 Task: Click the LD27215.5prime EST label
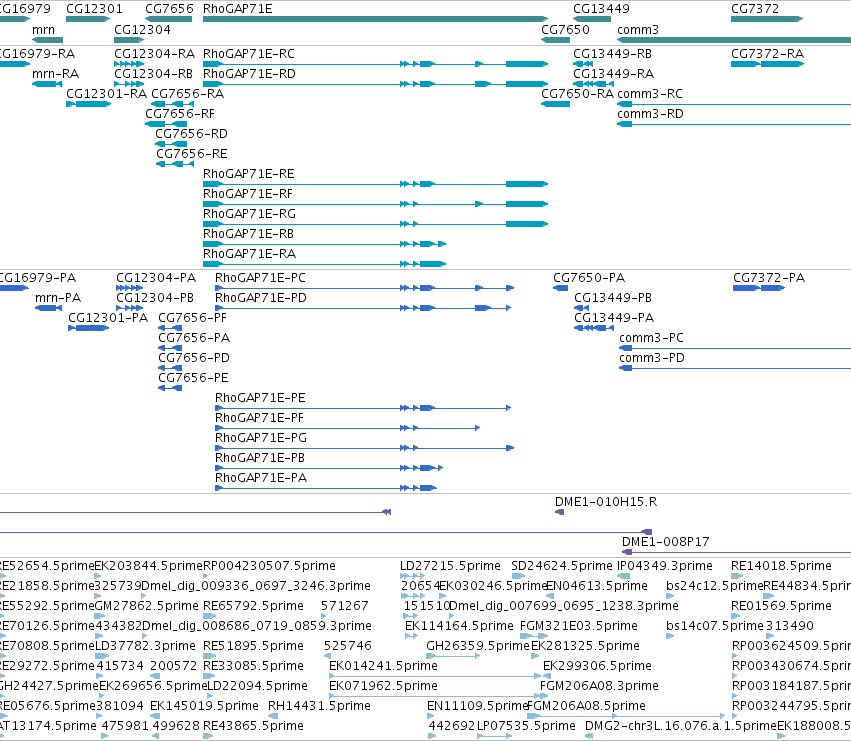coord(450,566)
